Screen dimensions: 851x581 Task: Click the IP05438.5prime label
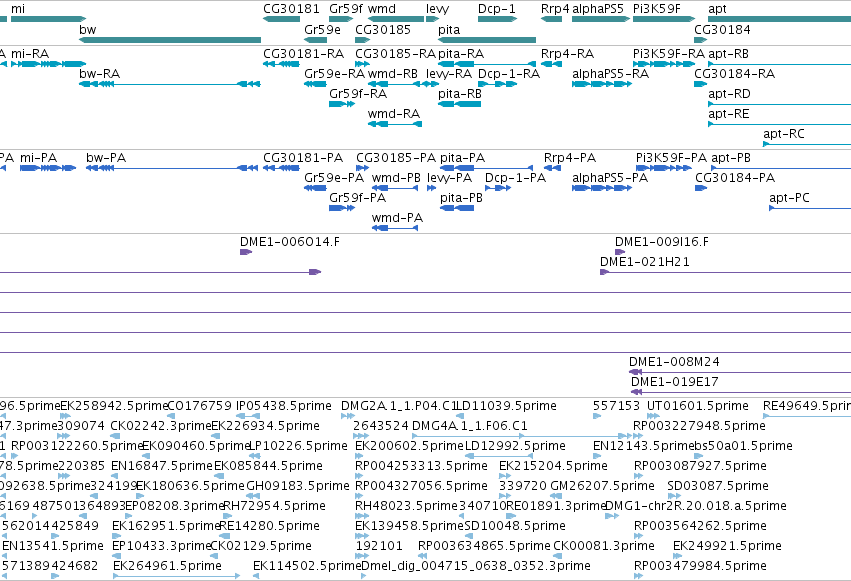pyautogui.click(x=283, y=406)
